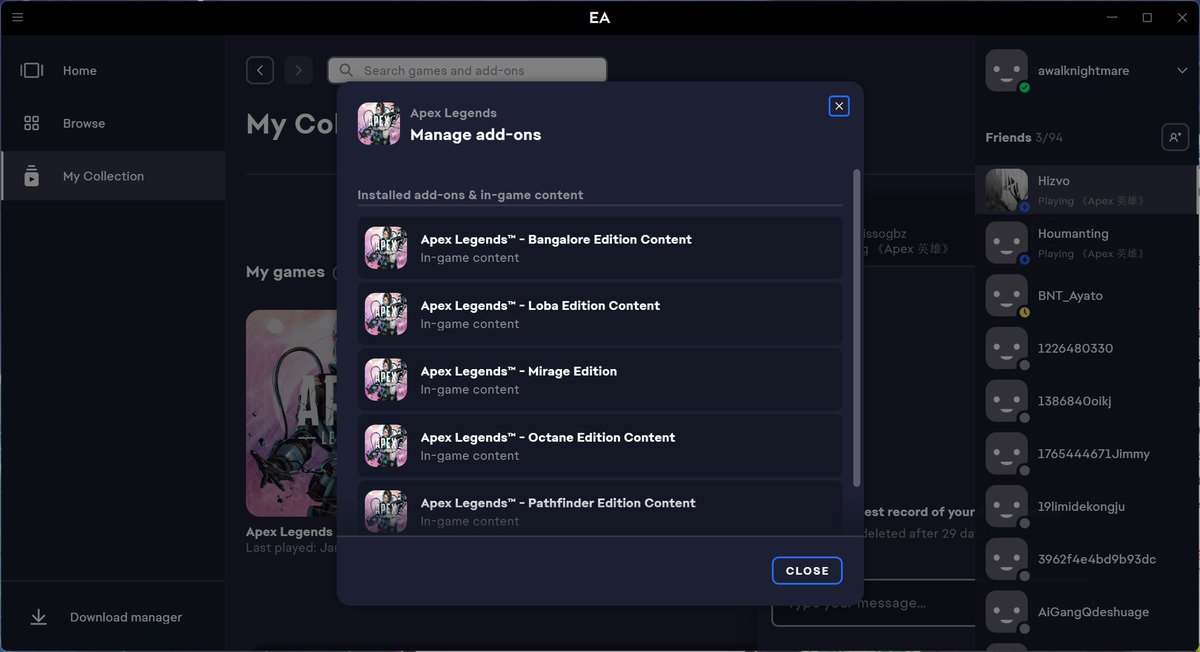Click the Search games and add-ons field
This screenshot has height=652, width=1200.
pos(467,70)
